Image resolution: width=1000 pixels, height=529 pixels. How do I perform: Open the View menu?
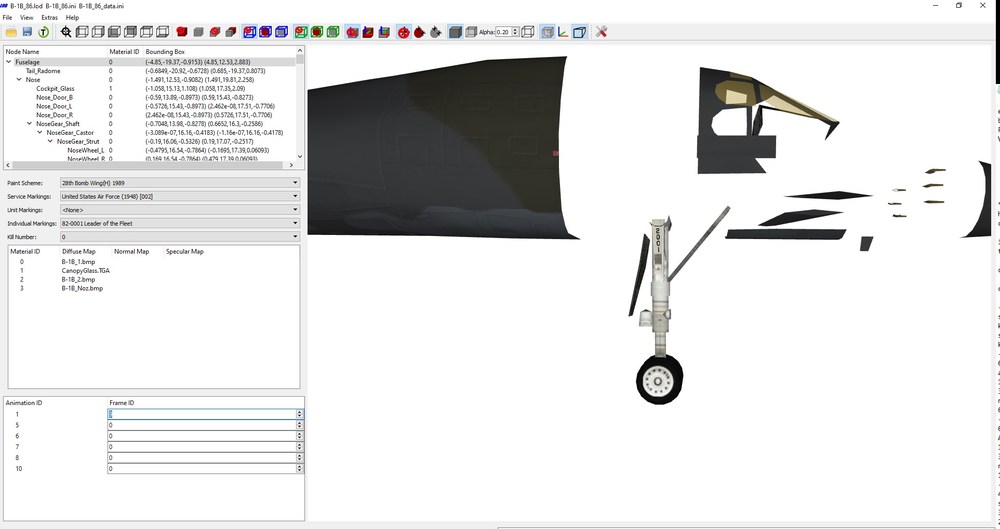tap(26, 17)
